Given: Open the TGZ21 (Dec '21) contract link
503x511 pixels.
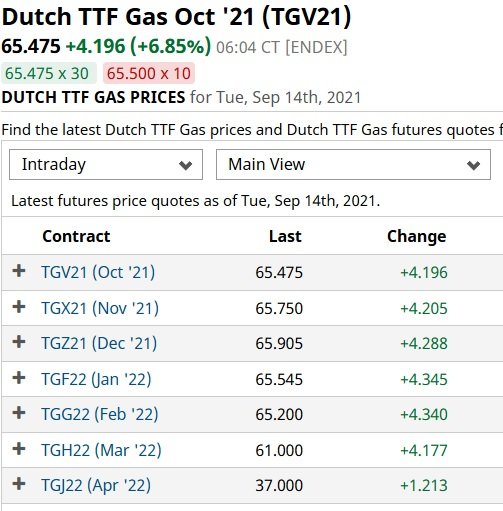Looking at the screenshot, I should click(99, 344).
